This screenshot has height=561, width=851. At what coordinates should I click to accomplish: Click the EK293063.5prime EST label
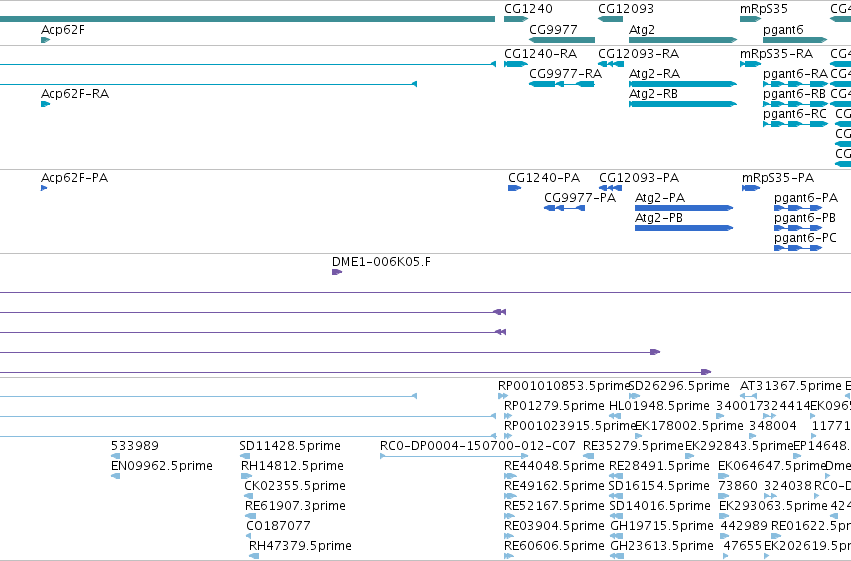pyautogui.click(x=773, y=506)
